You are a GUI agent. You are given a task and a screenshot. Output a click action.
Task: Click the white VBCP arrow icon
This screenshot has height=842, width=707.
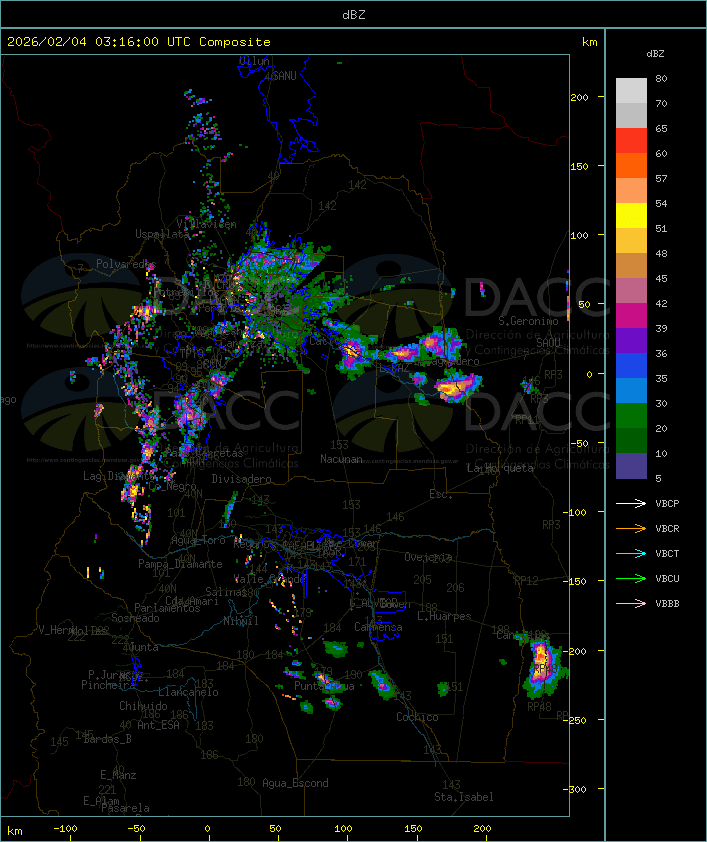631,503
